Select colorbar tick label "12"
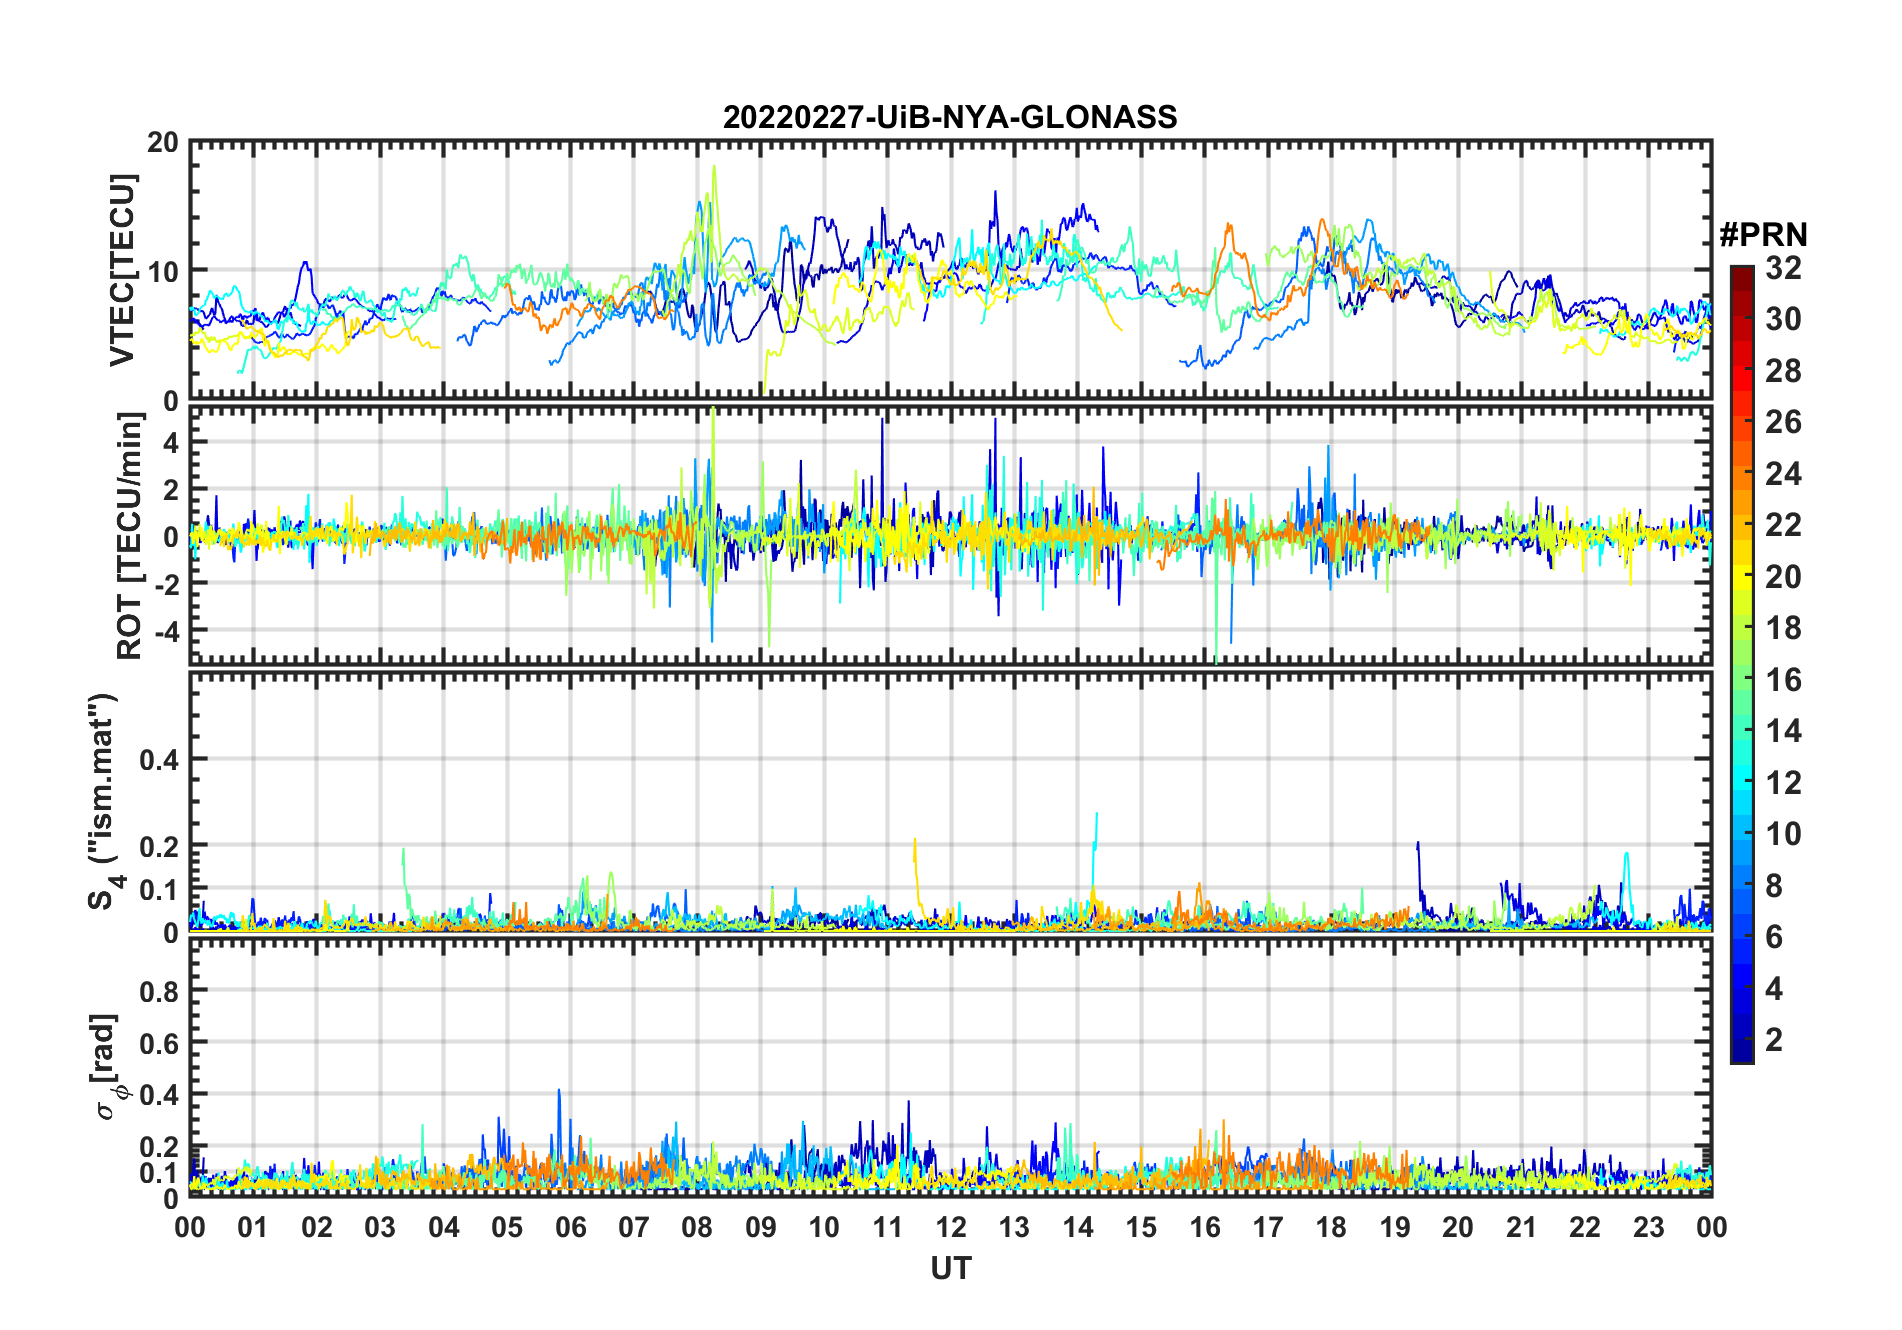The width and height of the screenshot is (1902, 1330). tap(1783, 783)
